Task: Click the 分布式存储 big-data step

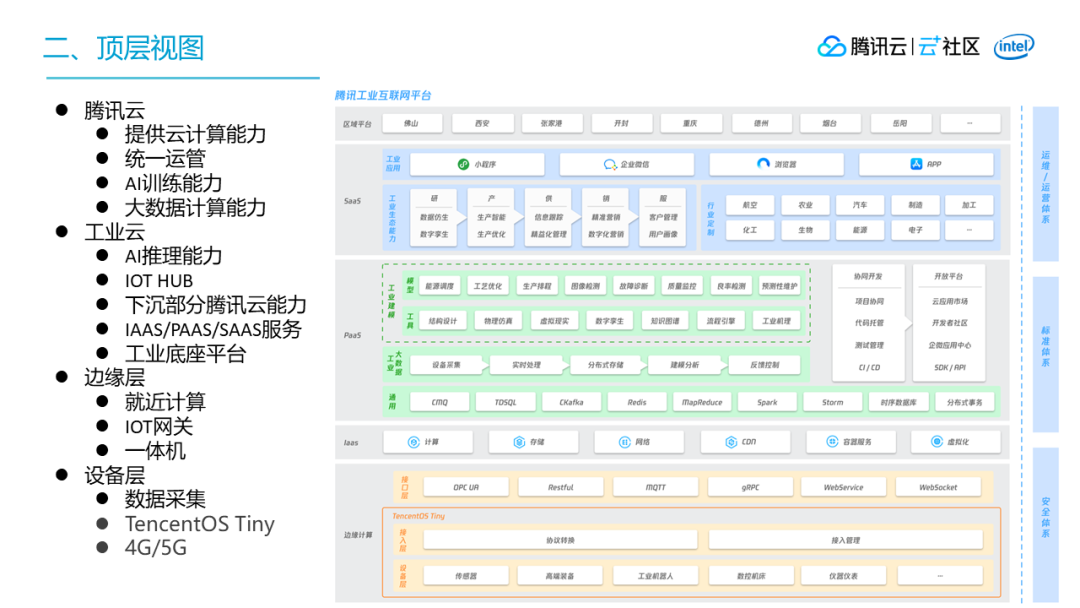Action: pos(606,365)
